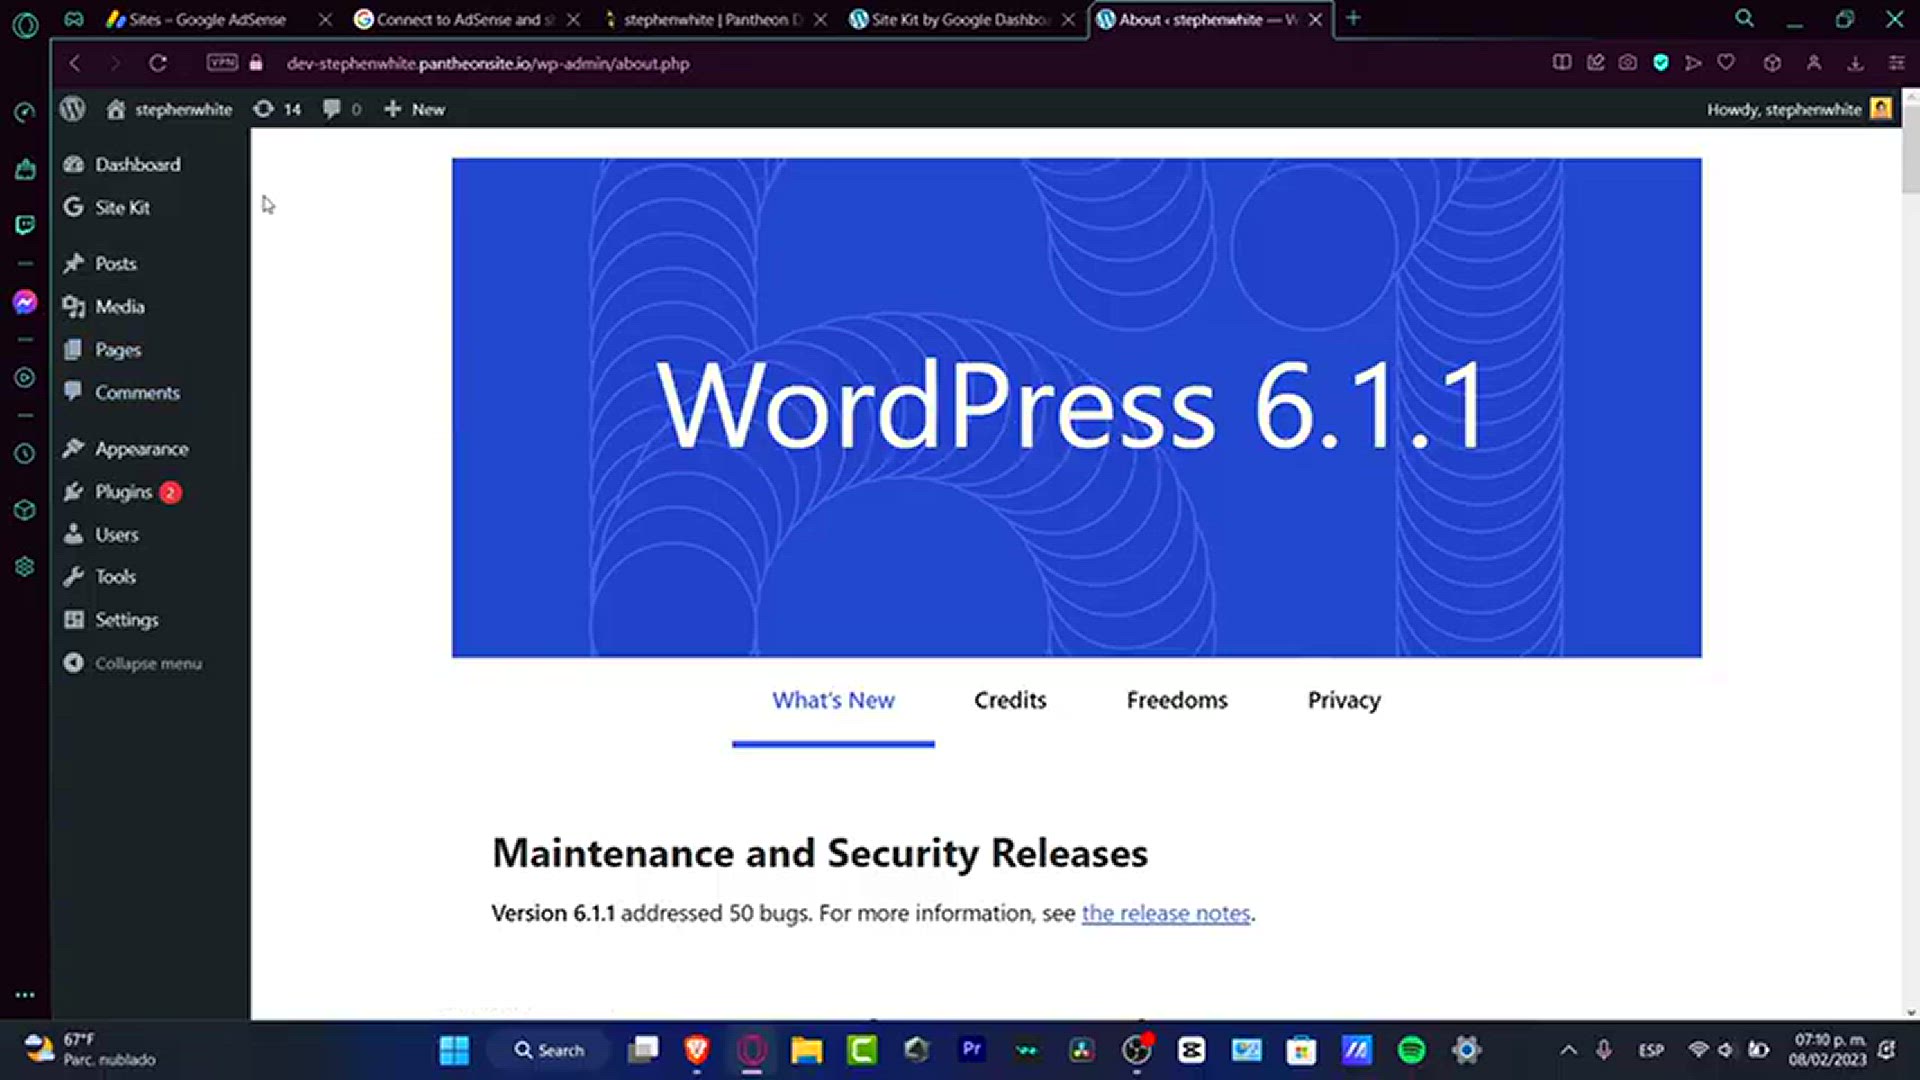Open the Easy Setup settings icon

(x=1897, y=63)
